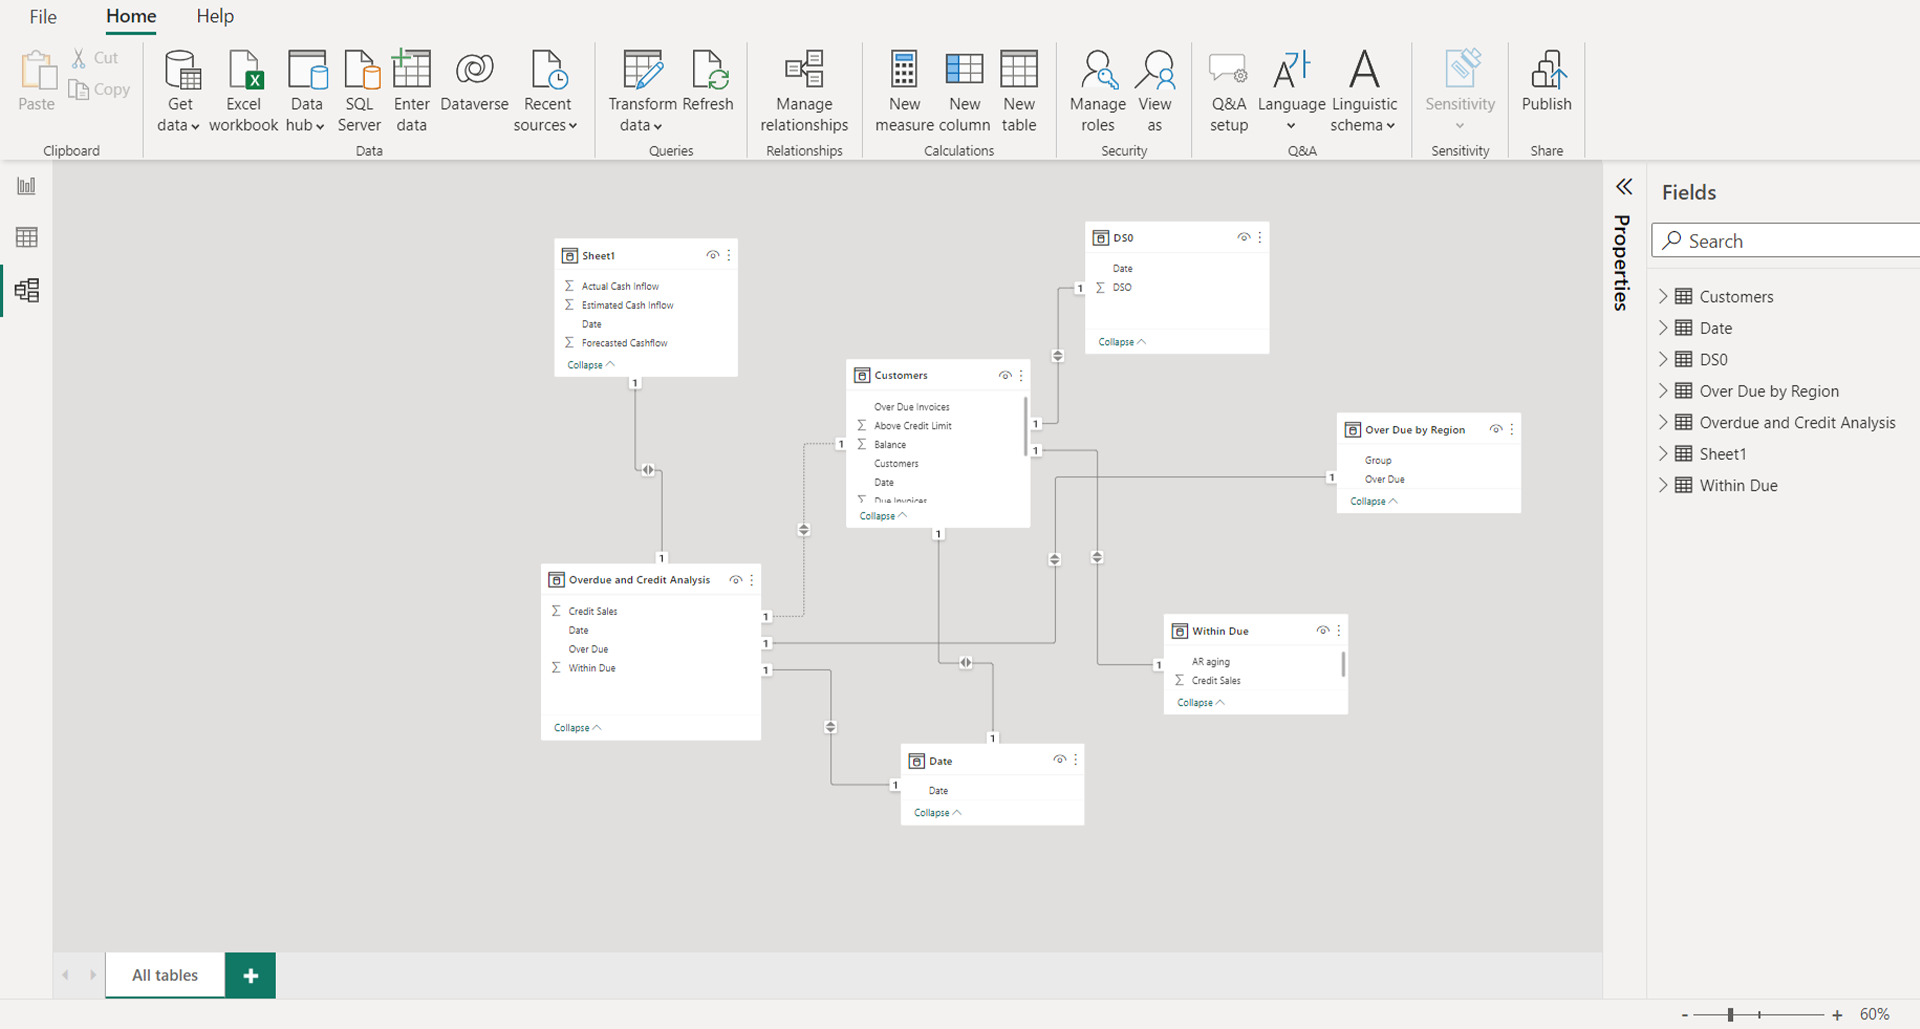This screenshot has width=1920, height=1029.
Task: Switch to Model view in sidebar
Action: tap(27, 290)
